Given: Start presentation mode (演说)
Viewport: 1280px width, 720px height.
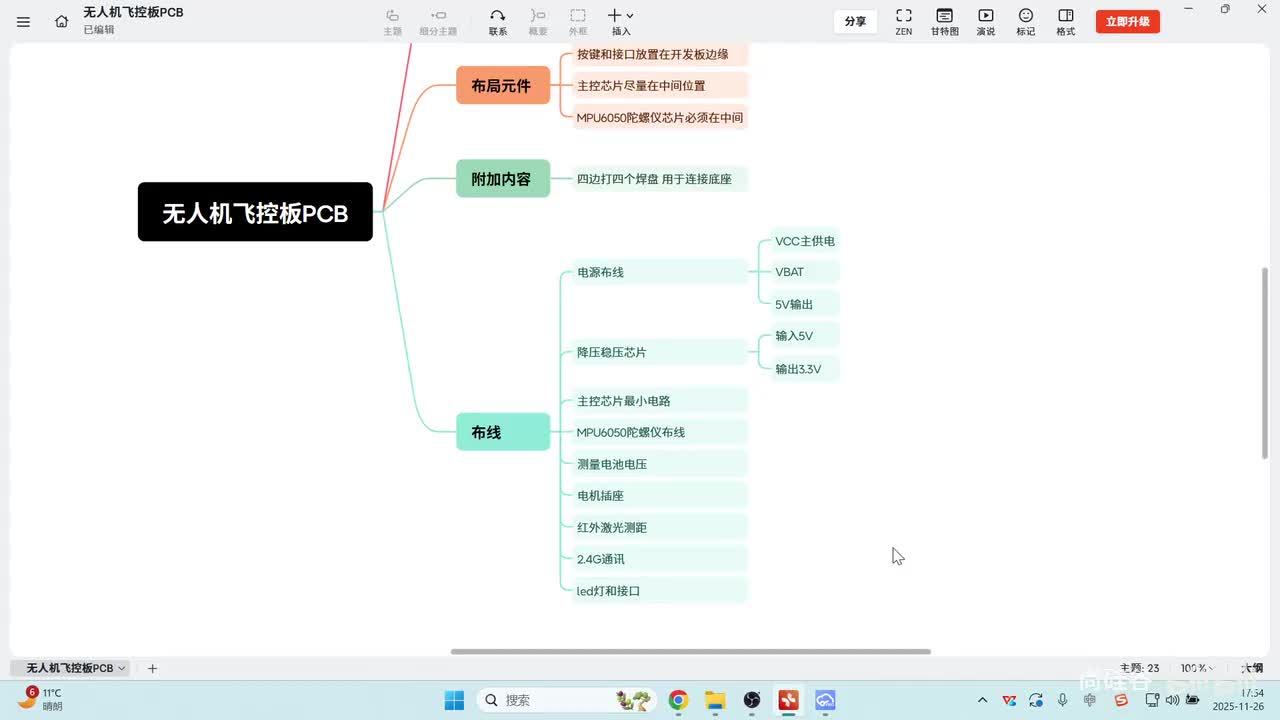Looking at the screenshot, I should point(986,21).
